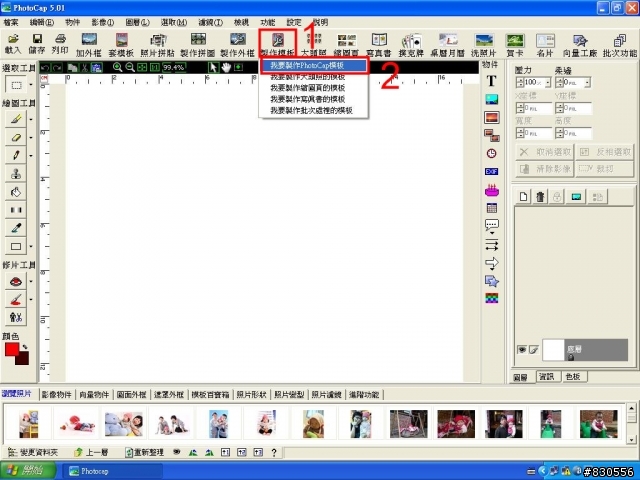The width and height of the screenshot is (640, 480).
Task: Open the 名片 business card tool
Action: point(545,44)
